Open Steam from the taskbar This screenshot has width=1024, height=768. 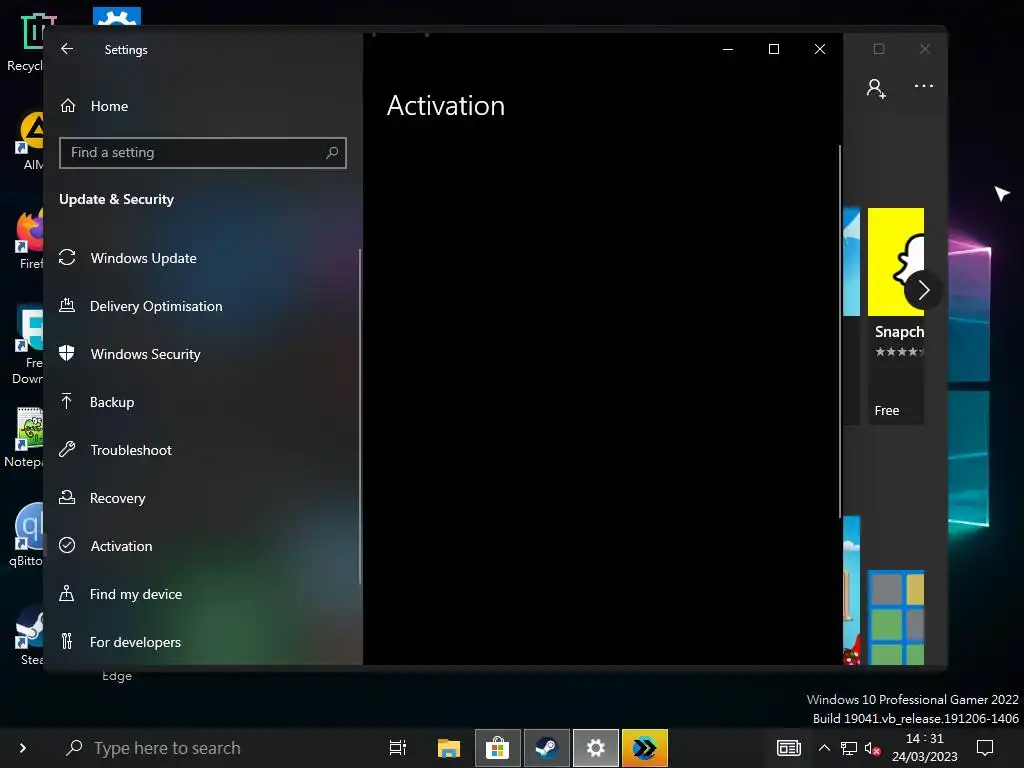(547, 748)
